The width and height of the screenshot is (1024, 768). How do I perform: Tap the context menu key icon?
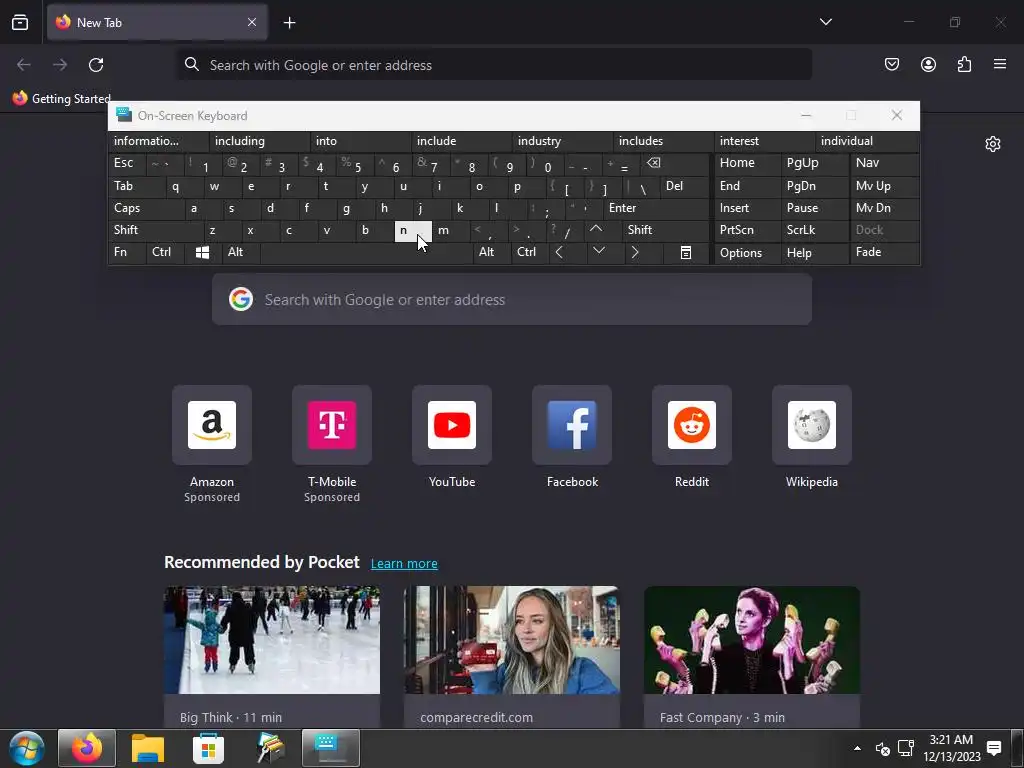click(x=686, y=252)
